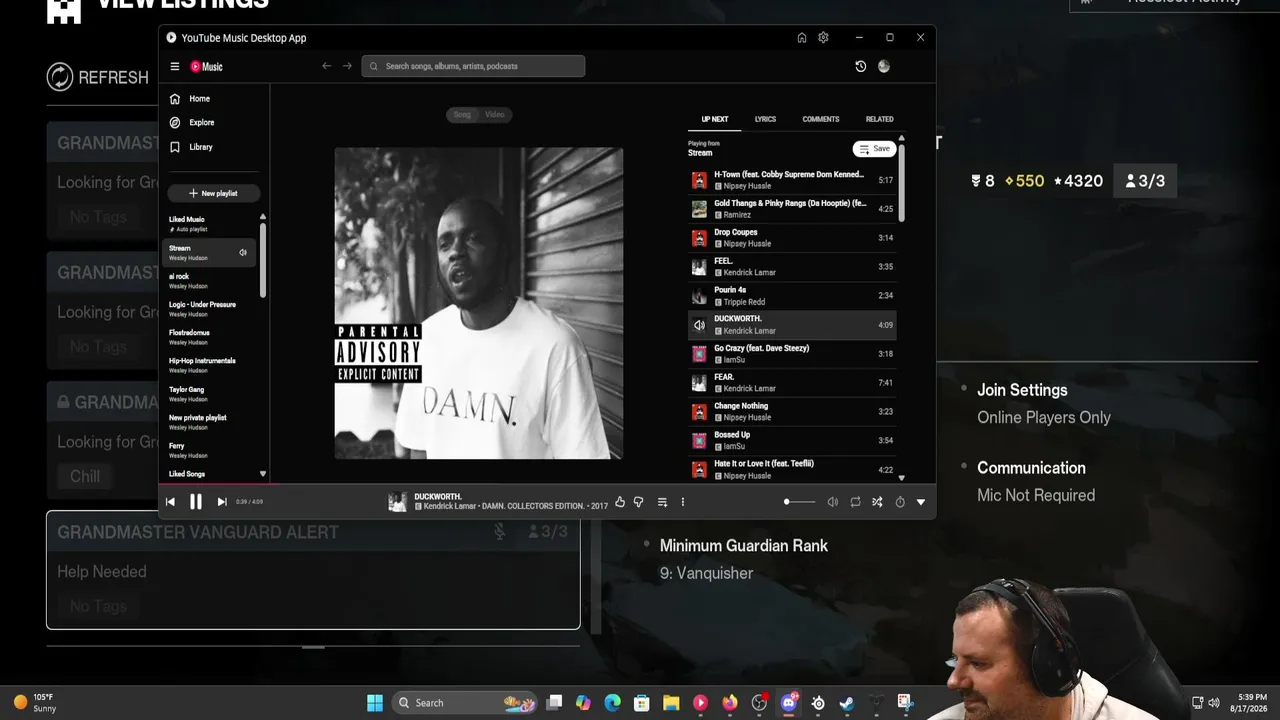1280x720 pixels.
Task: Open the Taylor Gang playlist
Action: pyautogui.click(x=210, y=394)
